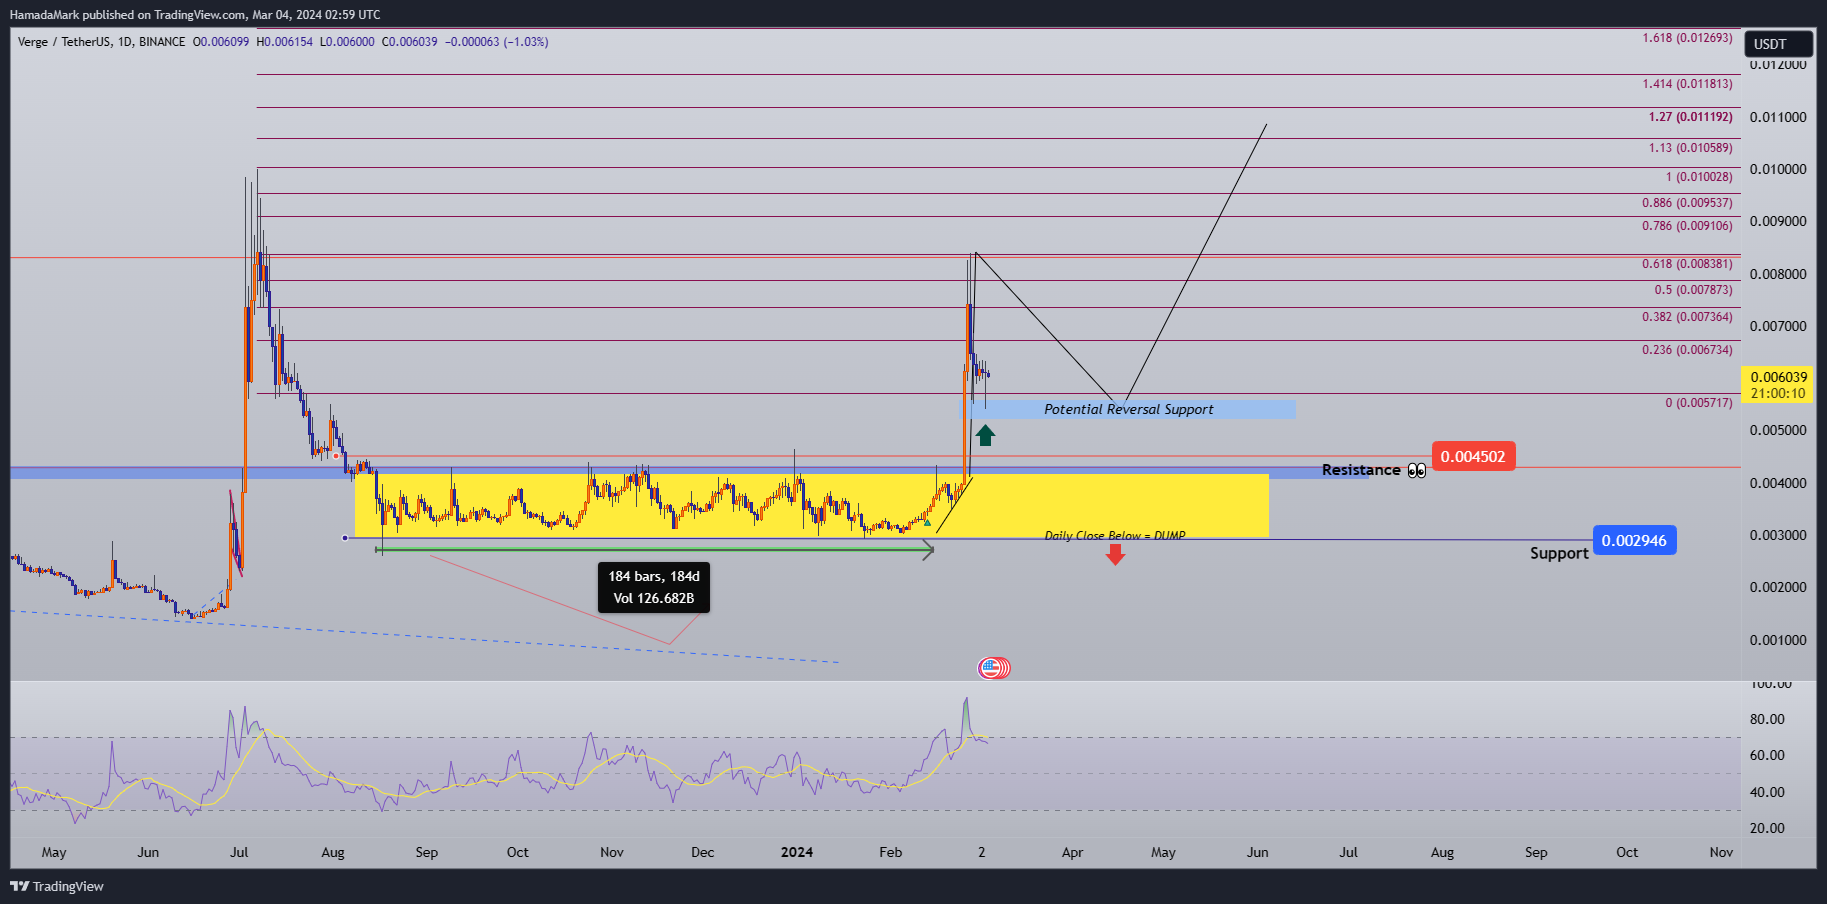The width and height of the screenshot is (1827, 904).
Task: Click the Fibonacci label 0.5 (0.007873)
Action: tap(1693, 290)
